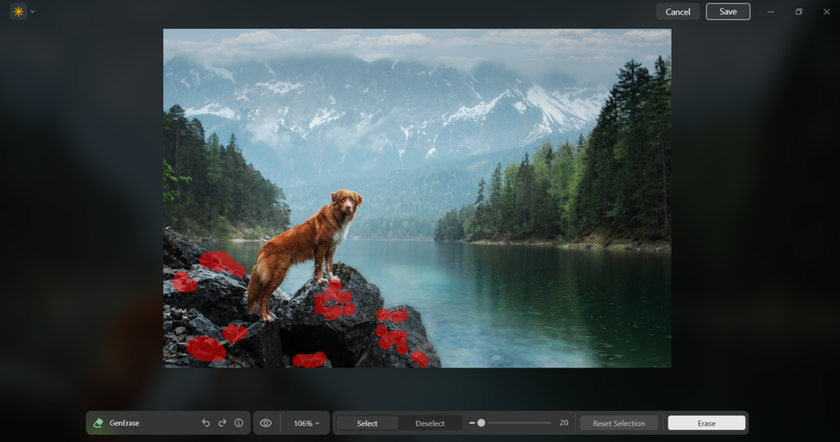Toggle the eye preview visibility icon

tap(266, 423)
